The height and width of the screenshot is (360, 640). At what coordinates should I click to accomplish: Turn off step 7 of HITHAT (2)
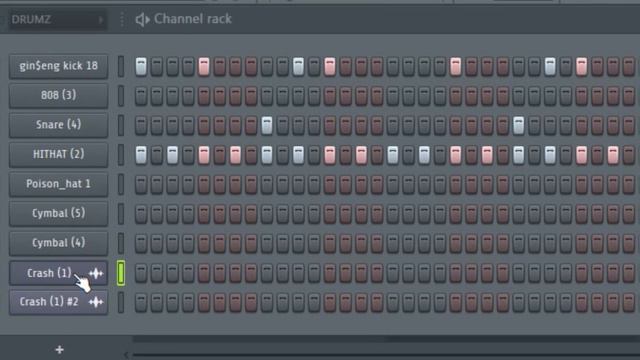click(235, 155)
